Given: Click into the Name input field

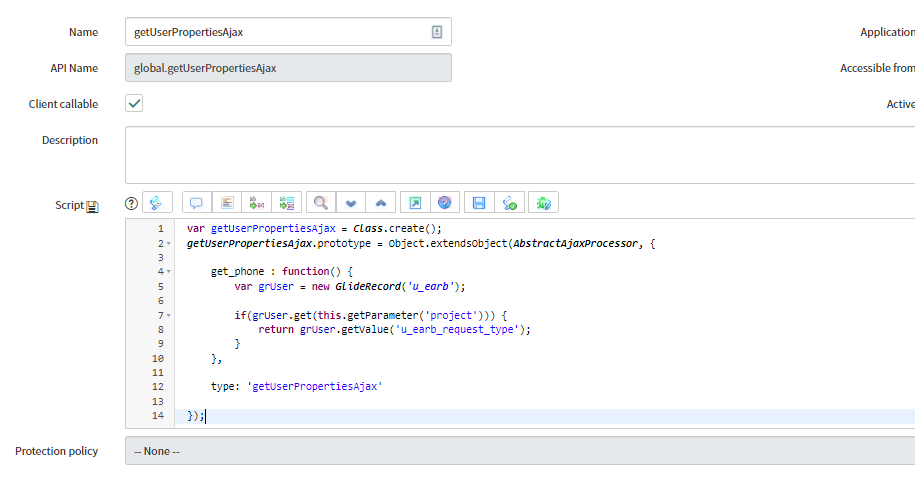Looking at the screenshot, I should click(x=288, y=32).
